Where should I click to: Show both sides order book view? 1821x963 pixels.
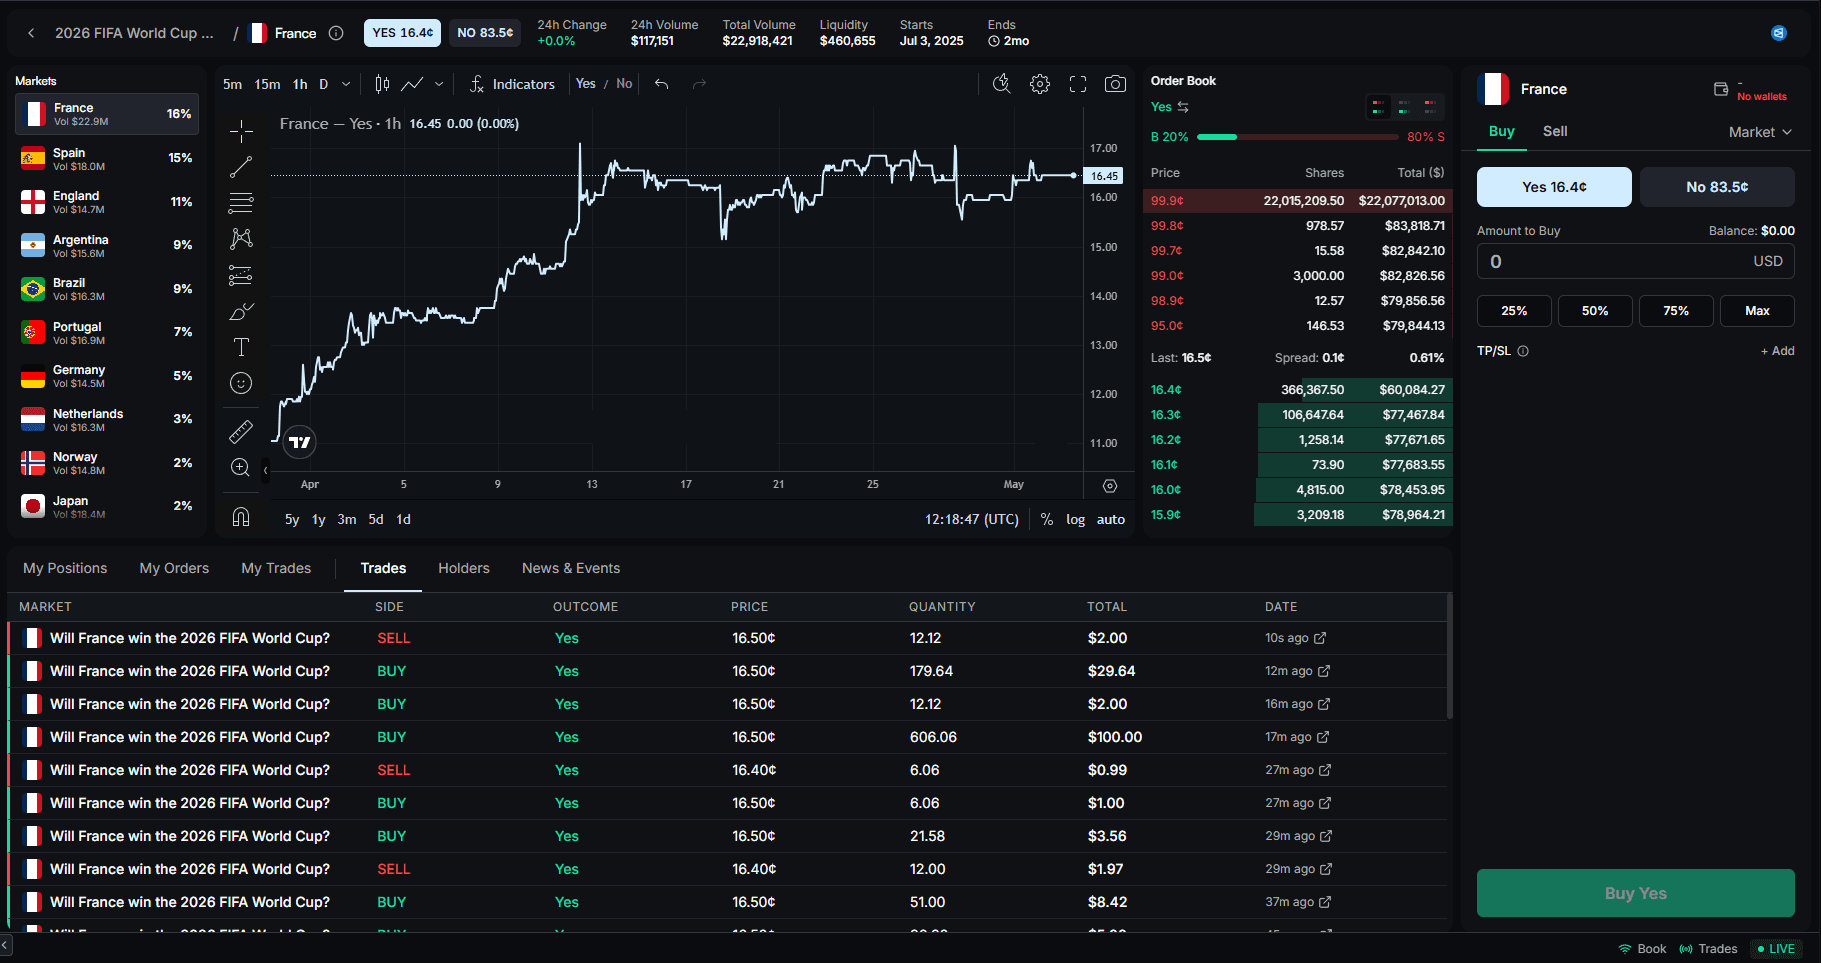1379,106
